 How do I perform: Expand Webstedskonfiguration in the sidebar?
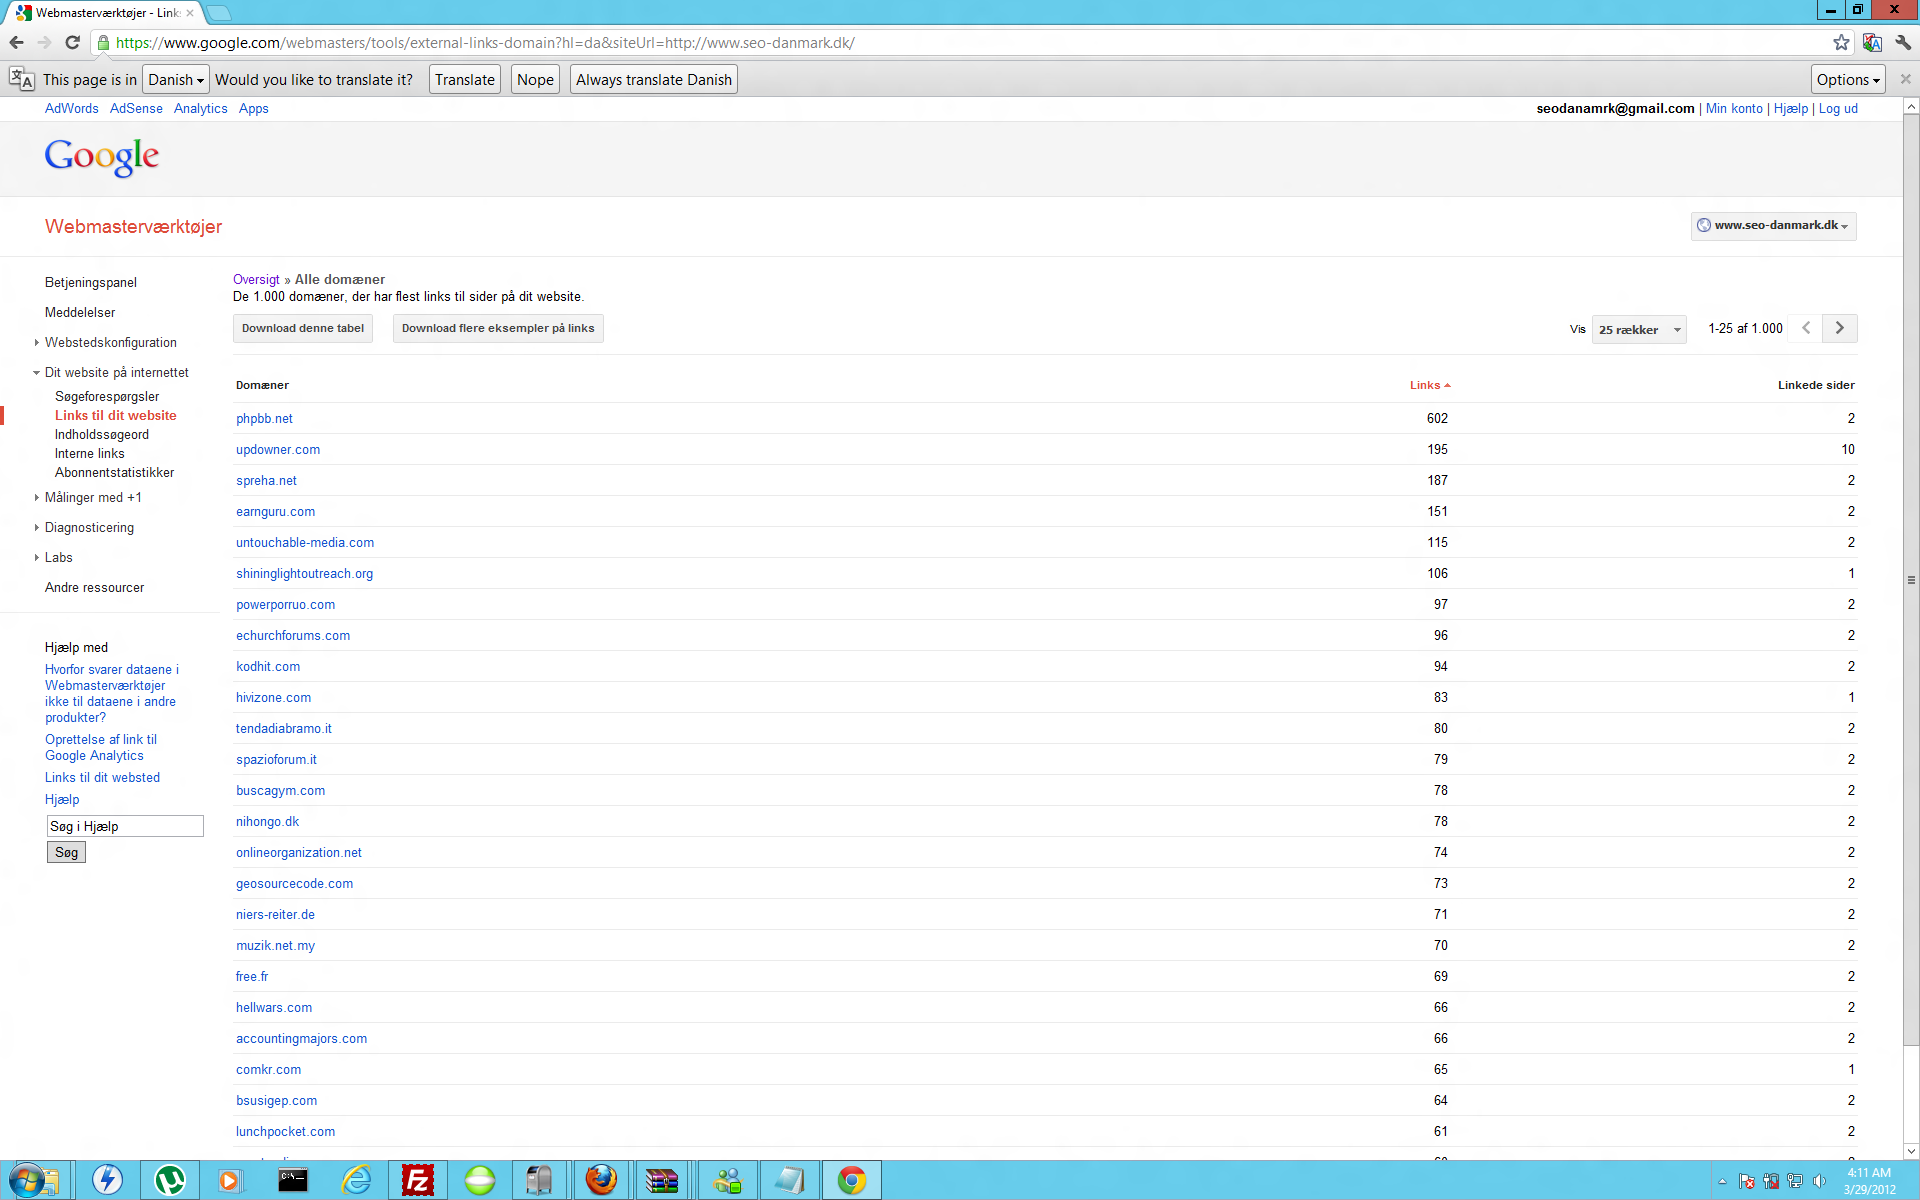pos(110,342)
